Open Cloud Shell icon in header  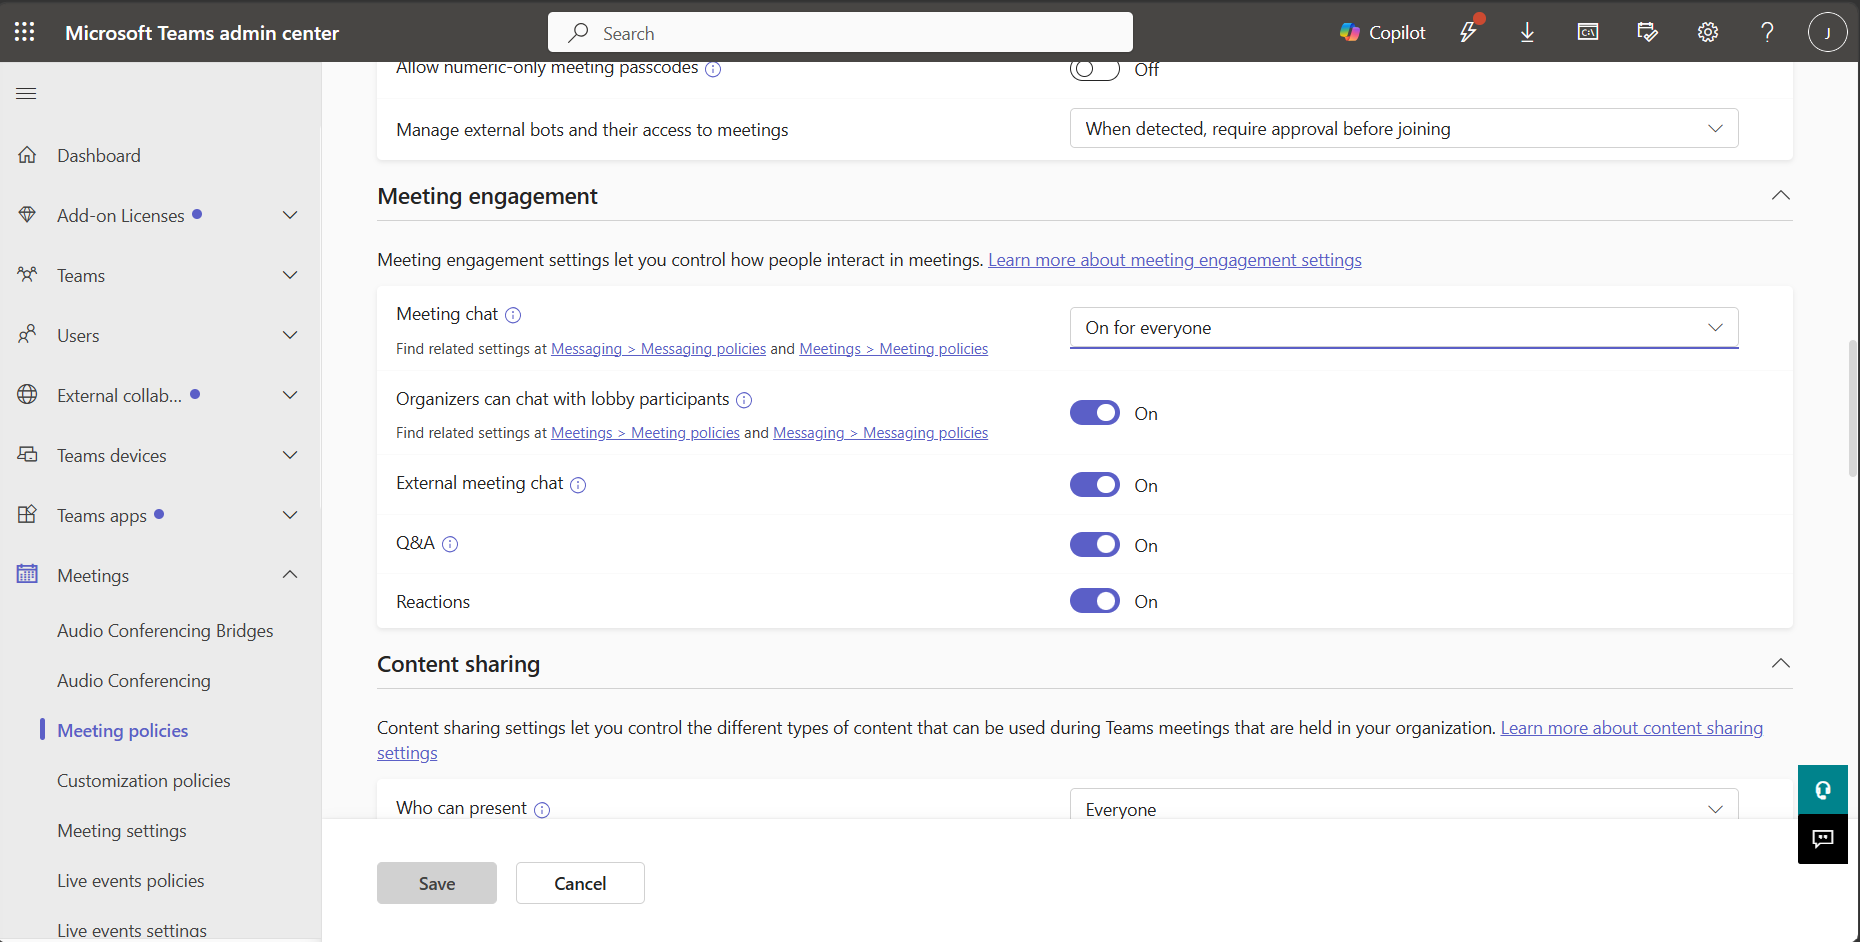(x=1588, y=32)
